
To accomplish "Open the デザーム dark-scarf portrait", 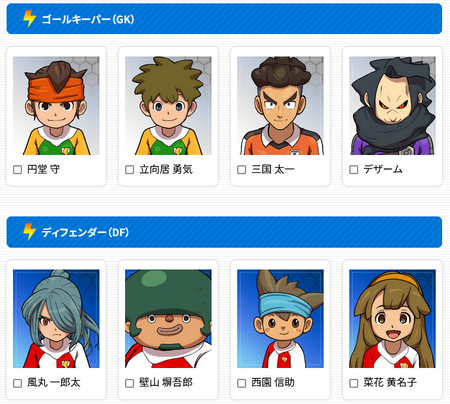I will (x=392, y=106).
